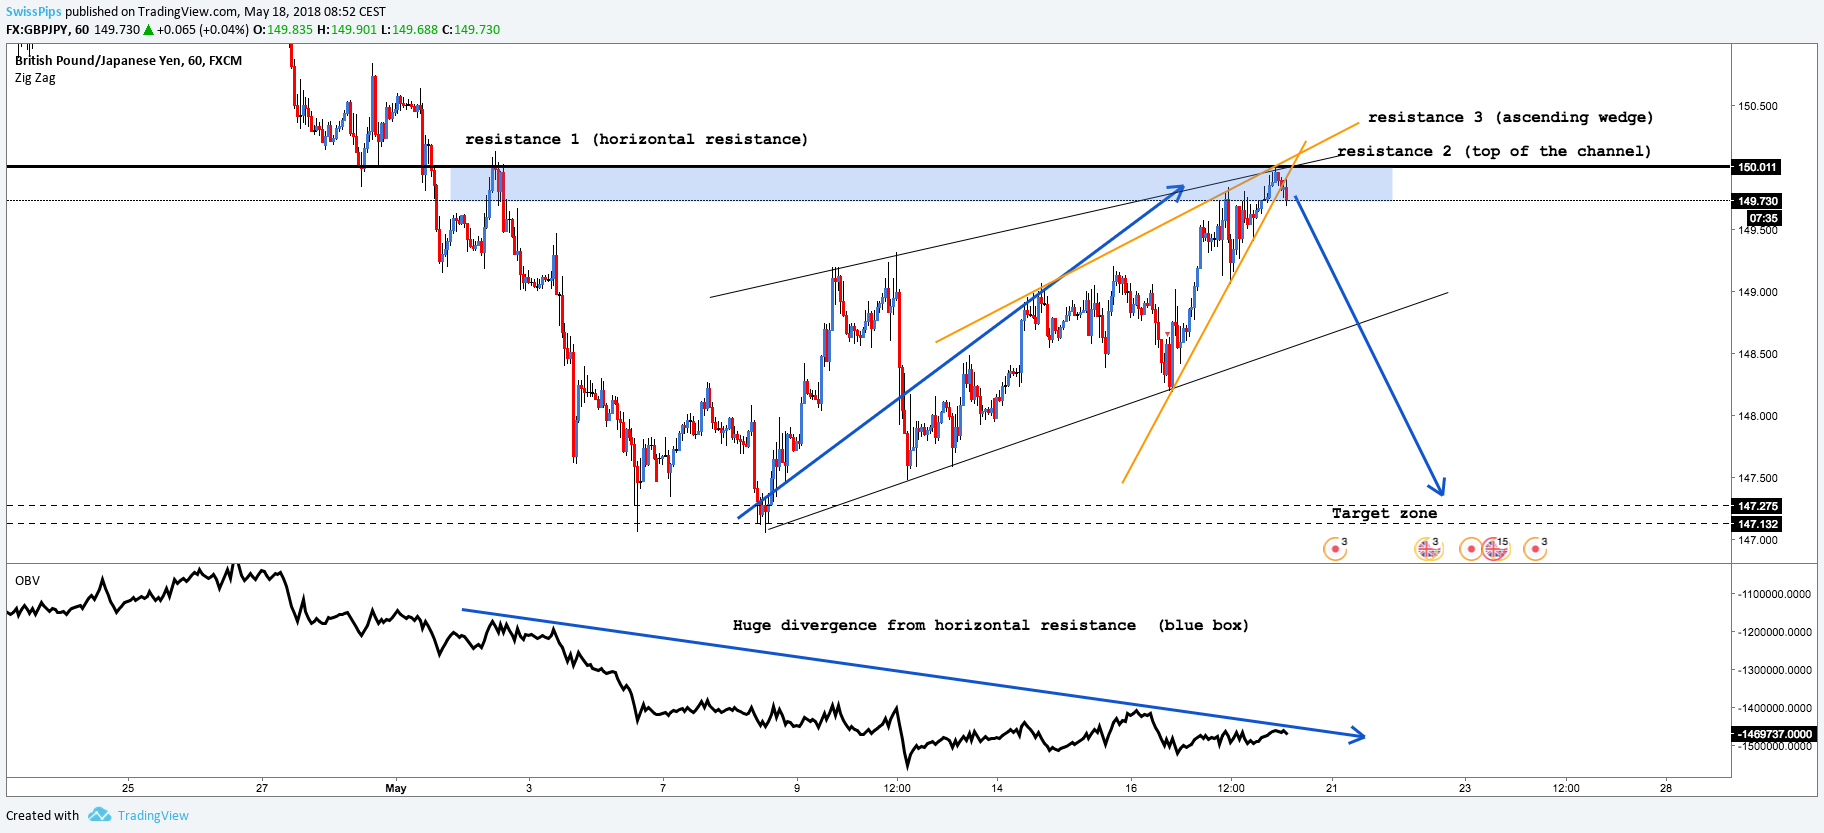Open the UK flag event marker with badge 15
This screenshot has height=833, width=1824.
(1496, 548)
